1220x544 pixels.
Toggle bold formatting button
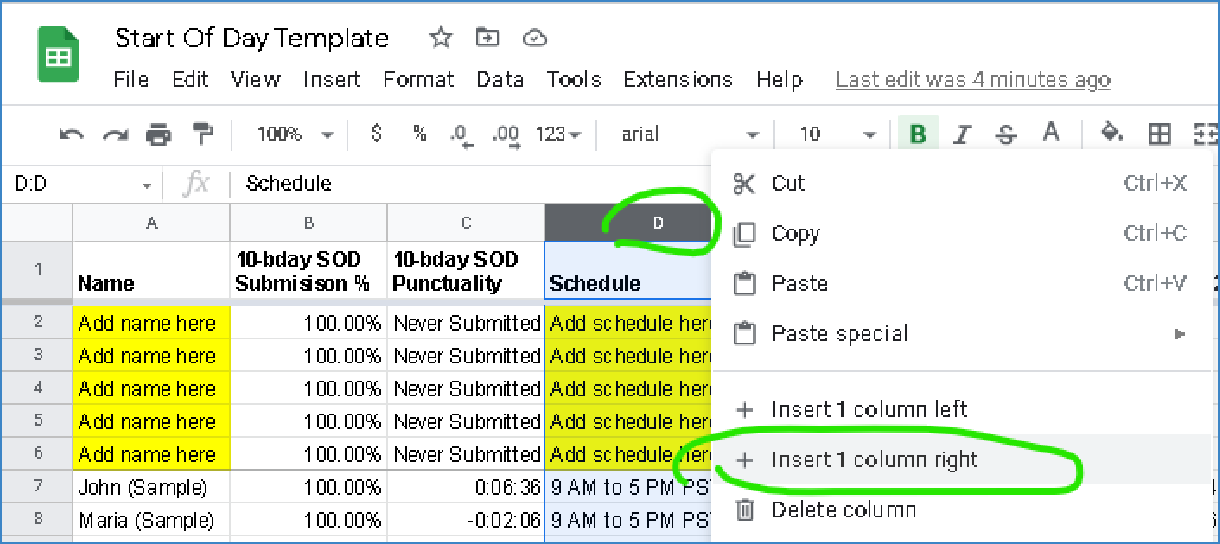[917, 134]
